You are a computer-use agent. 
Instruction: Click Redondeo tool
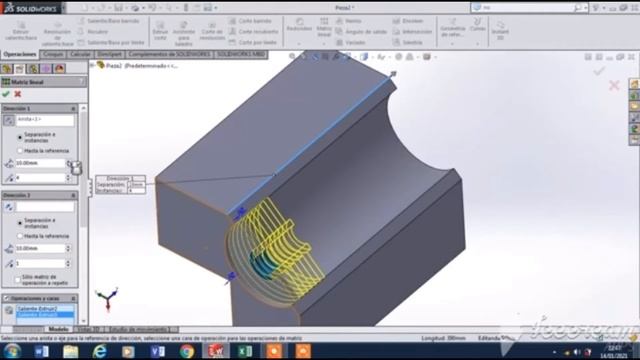299,24
